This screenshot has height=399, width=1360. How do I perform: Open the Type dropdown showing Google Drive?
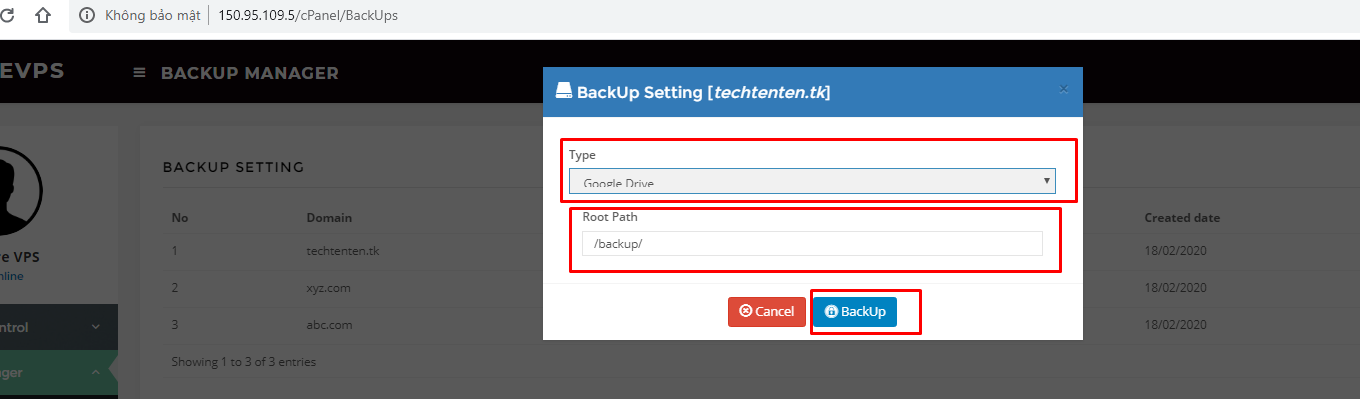tap(812, 181)
